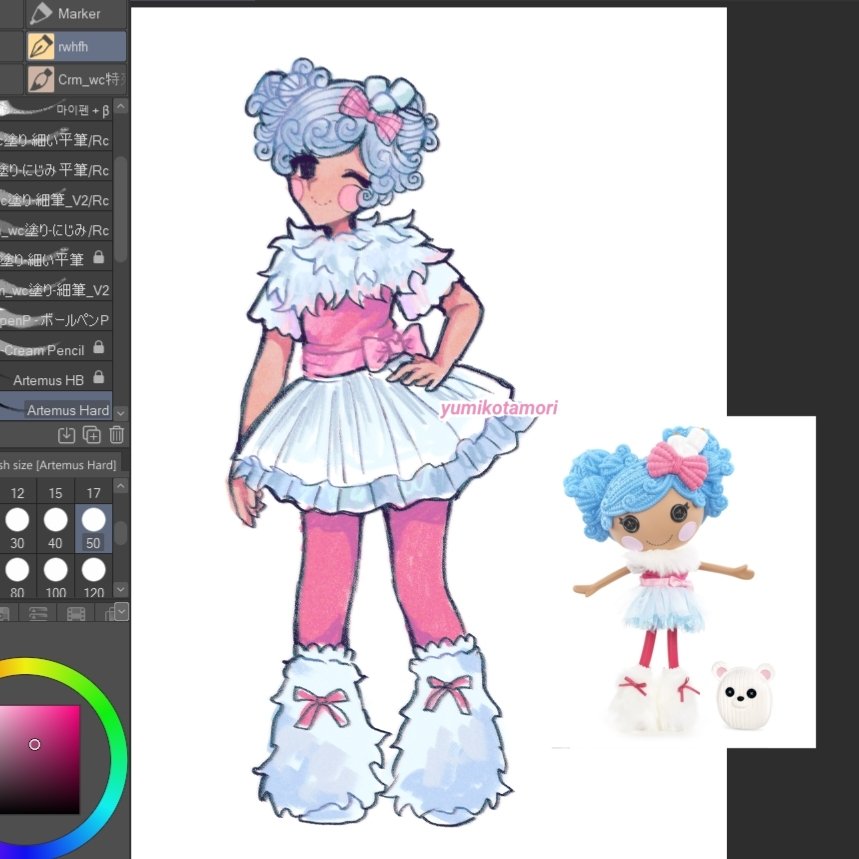This screenshot has width=859, height=859.
Task: Set brush size to 100
Action: pyautogui.click(x=55, y=577)
